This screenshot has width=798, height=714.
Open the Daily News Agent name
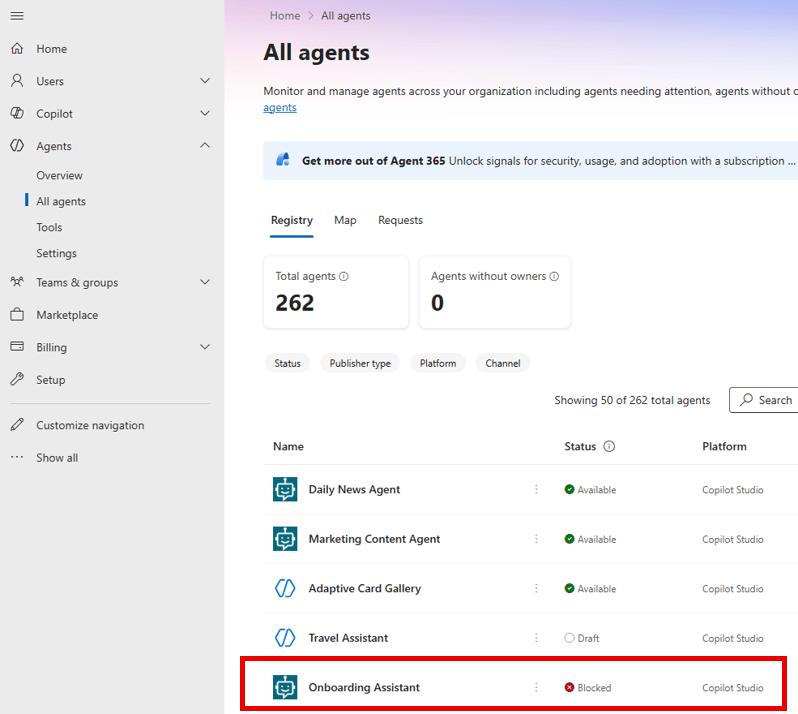click(354, 489)
